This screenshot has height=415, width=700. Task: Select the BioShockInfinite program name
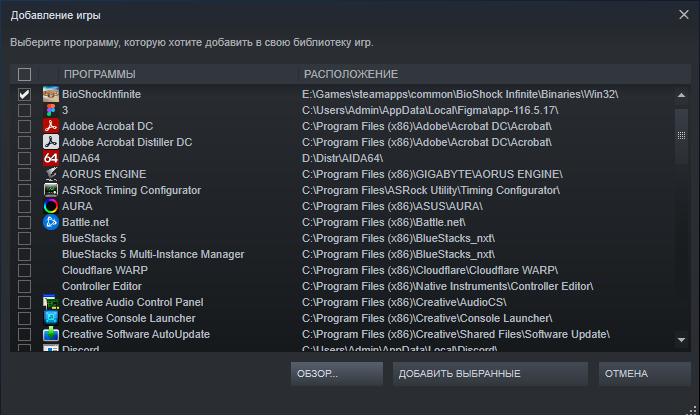101,94
